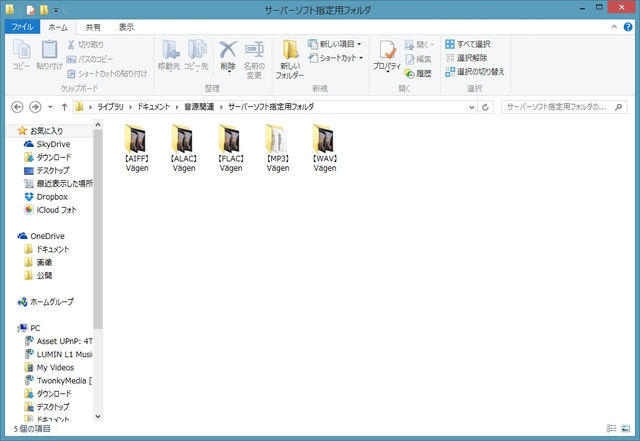Refresh the current folder view
This screenshot has height=441, width=640.
pyautogui.click(x=488, y=106)
